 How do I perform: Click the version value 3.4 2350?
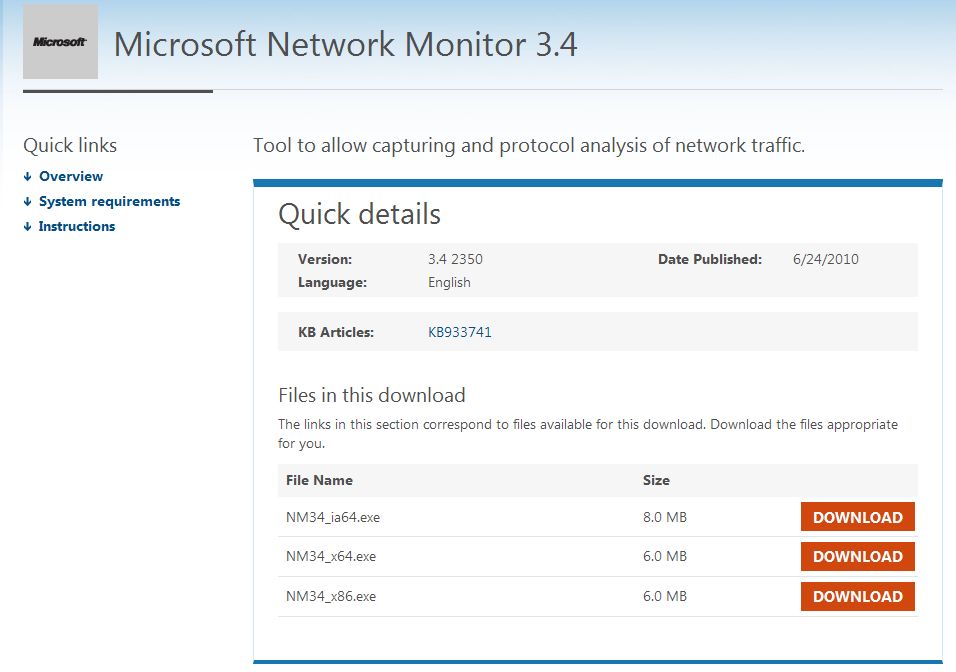455,259
